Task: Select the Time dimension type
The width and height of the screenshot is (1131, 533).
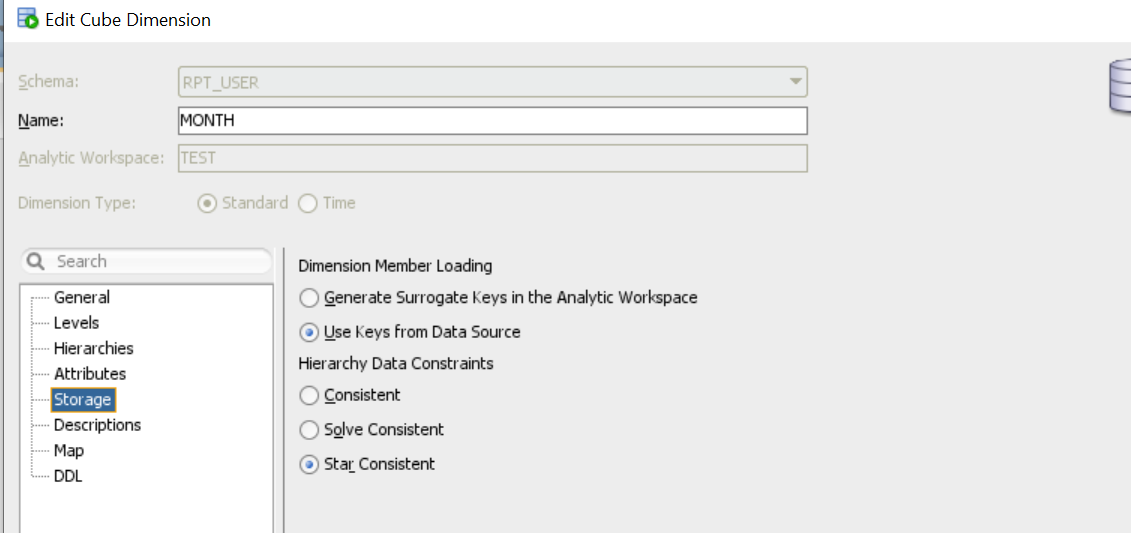Action: (308, 203)
